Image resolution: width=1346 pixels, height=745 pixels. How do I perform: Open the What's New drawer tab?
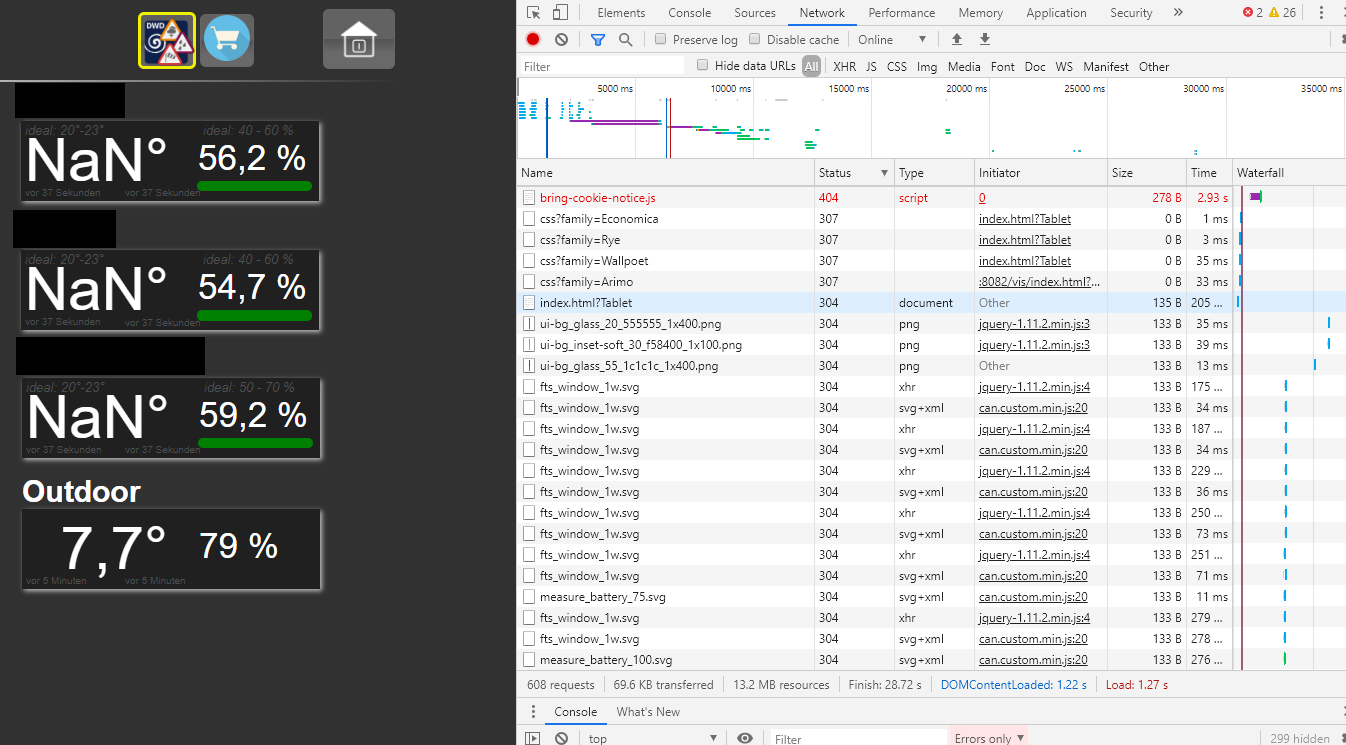click(x=648, y=712)
